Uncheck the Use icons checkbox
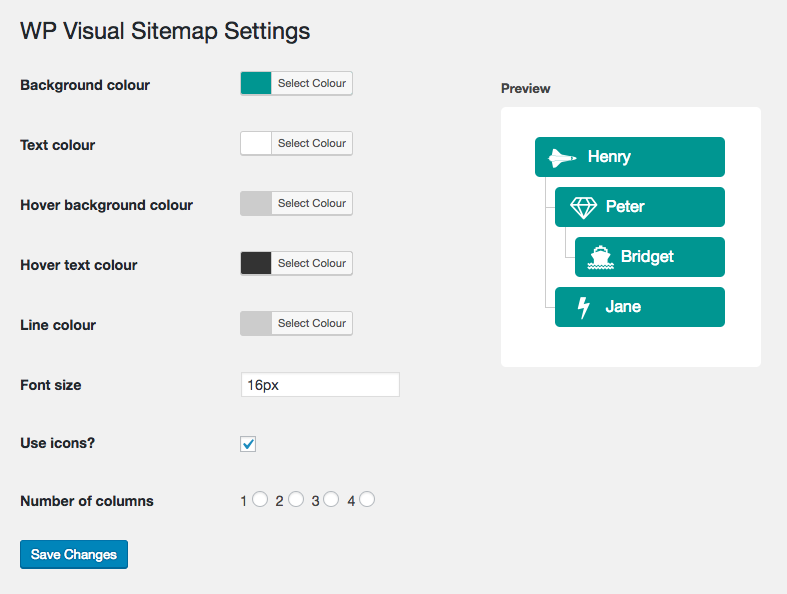The image size is (787, 594). point(248,444)
